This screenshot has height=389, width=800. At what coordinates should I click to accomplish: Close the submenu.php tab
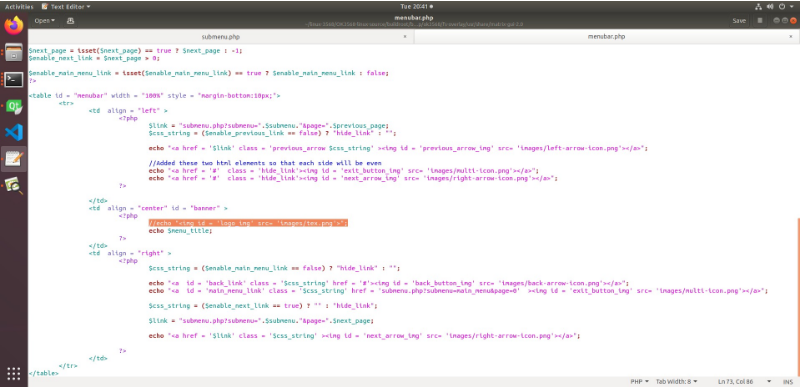(405, 37)
